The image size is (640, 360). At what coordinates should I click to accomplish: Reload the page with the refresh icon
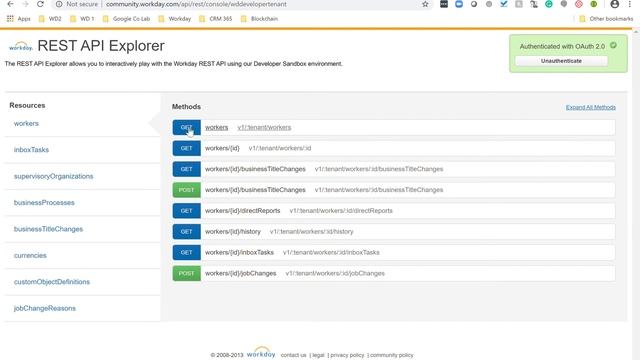tap(40, 4)
